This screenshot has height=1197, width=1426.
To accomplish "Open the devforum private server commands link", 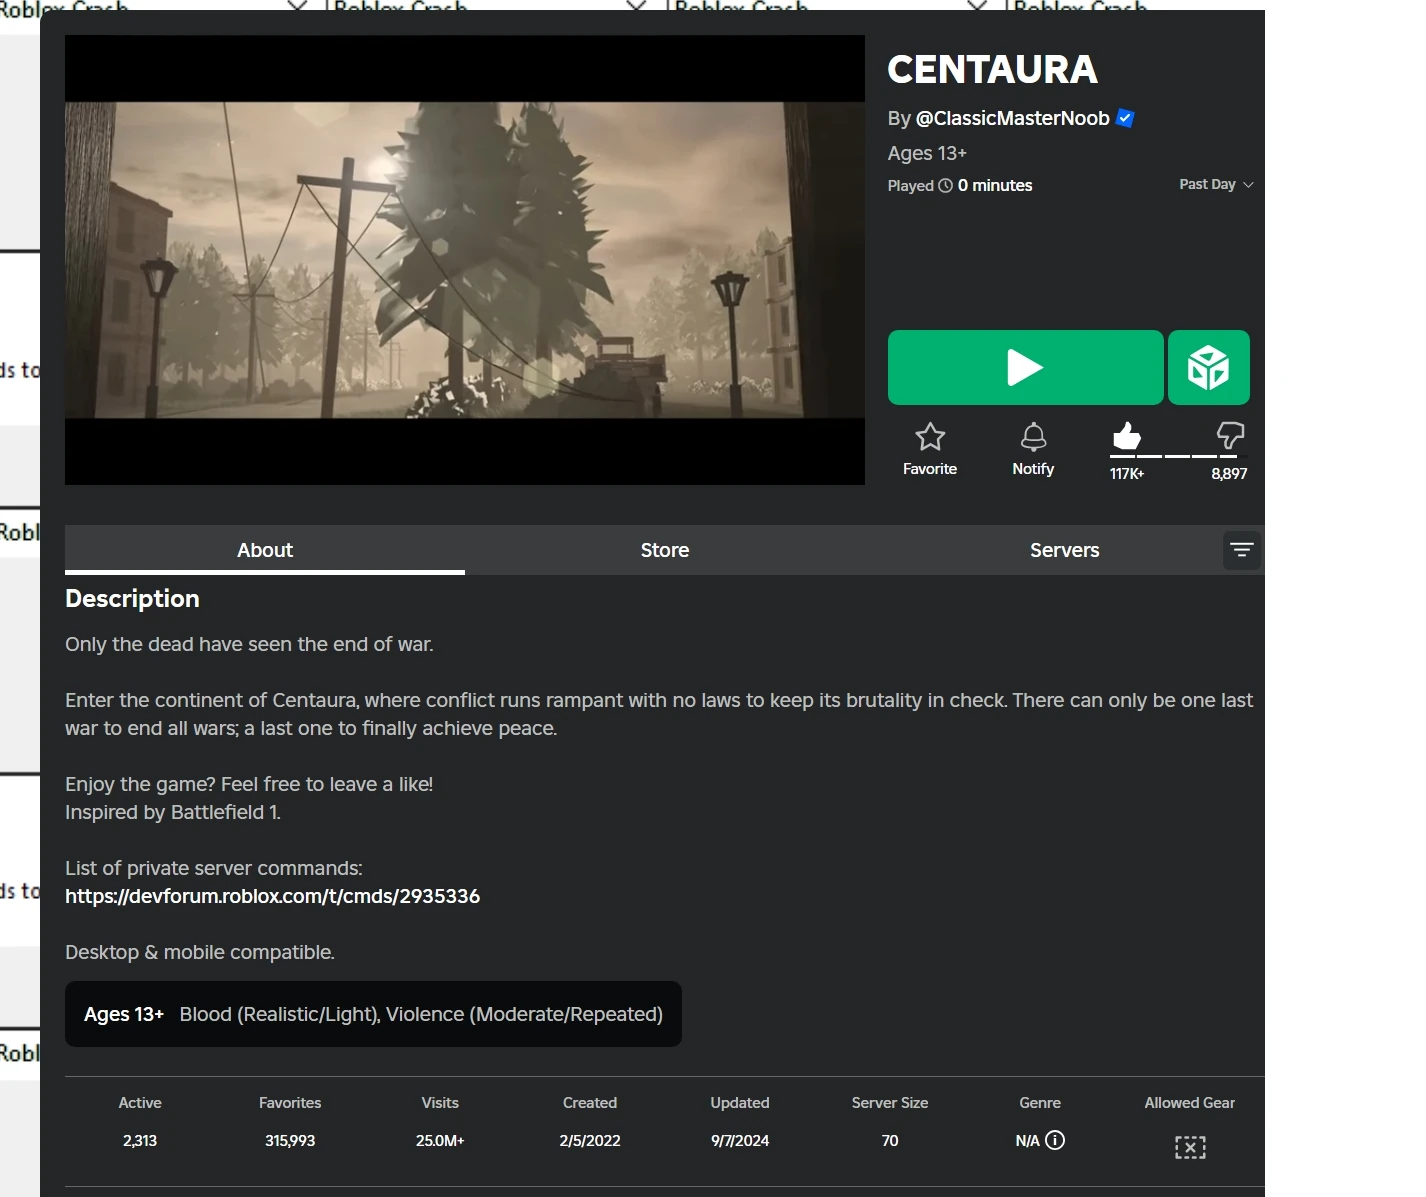I will 272,896.
